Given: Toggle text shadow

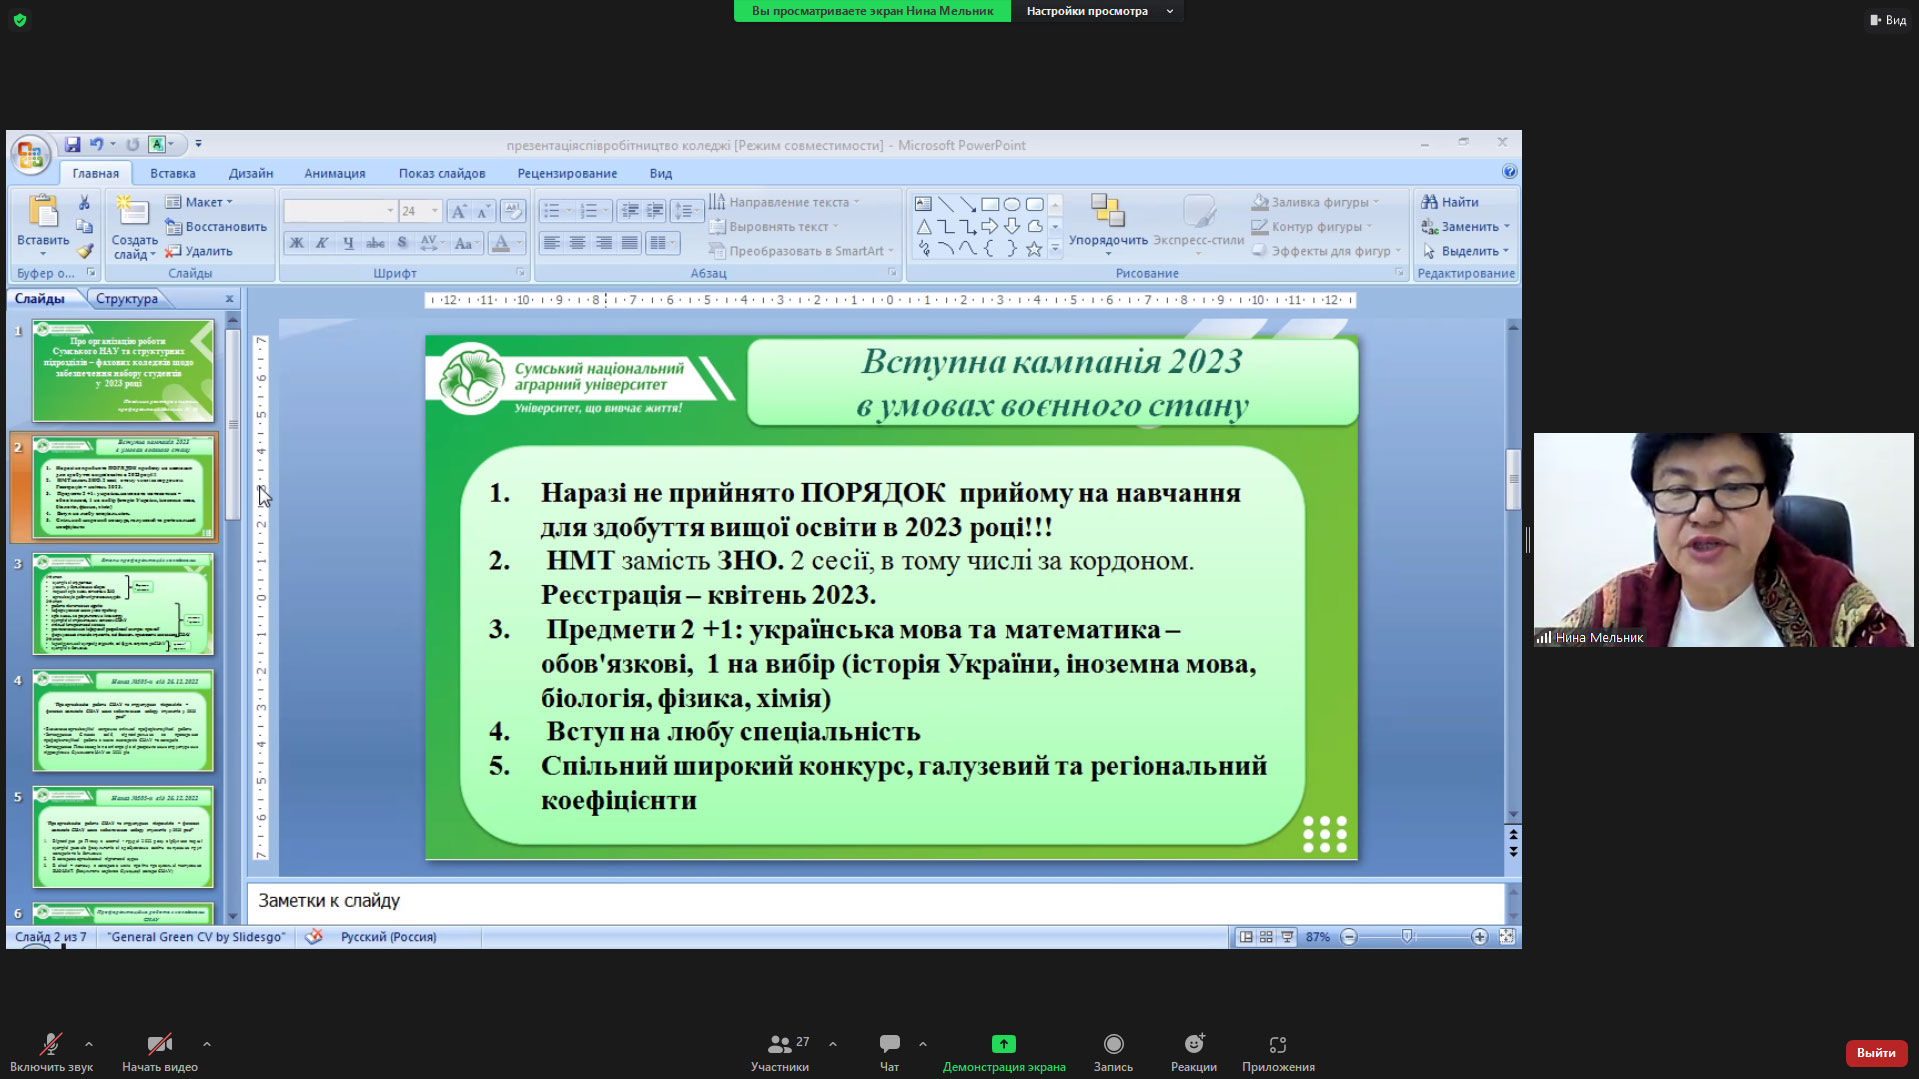Looking at the screenshot, I should point(401,243).
